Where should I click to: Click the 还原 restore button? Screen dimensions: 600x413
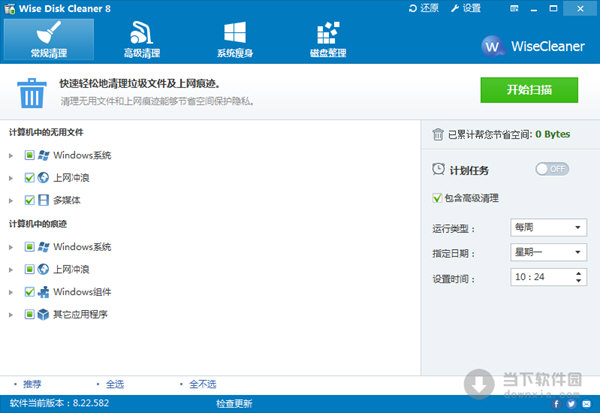423,8
